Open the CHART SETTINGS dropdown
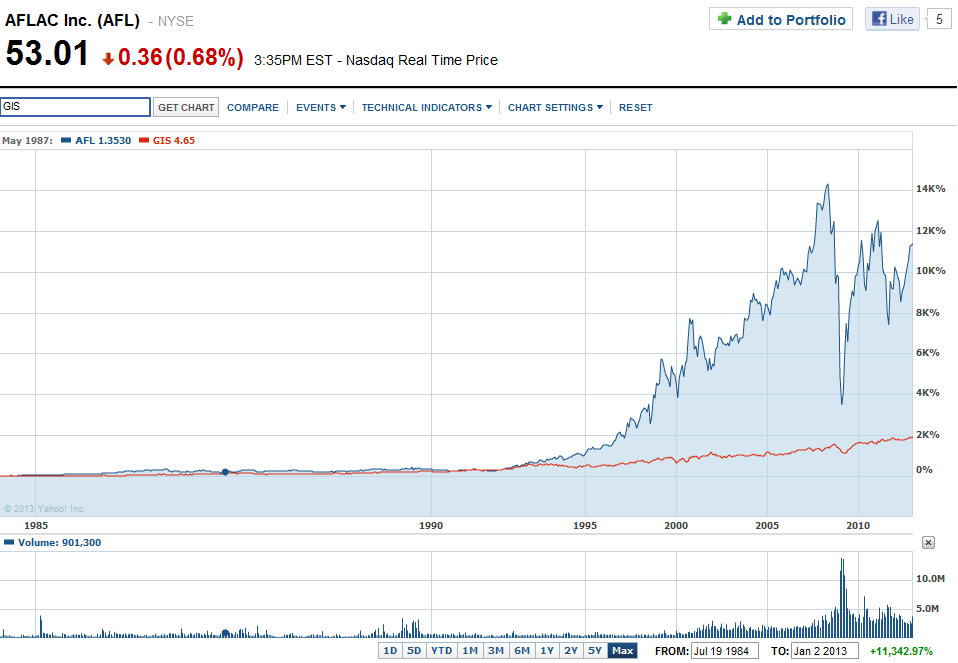Screen dimensions: 958x663 555,108
